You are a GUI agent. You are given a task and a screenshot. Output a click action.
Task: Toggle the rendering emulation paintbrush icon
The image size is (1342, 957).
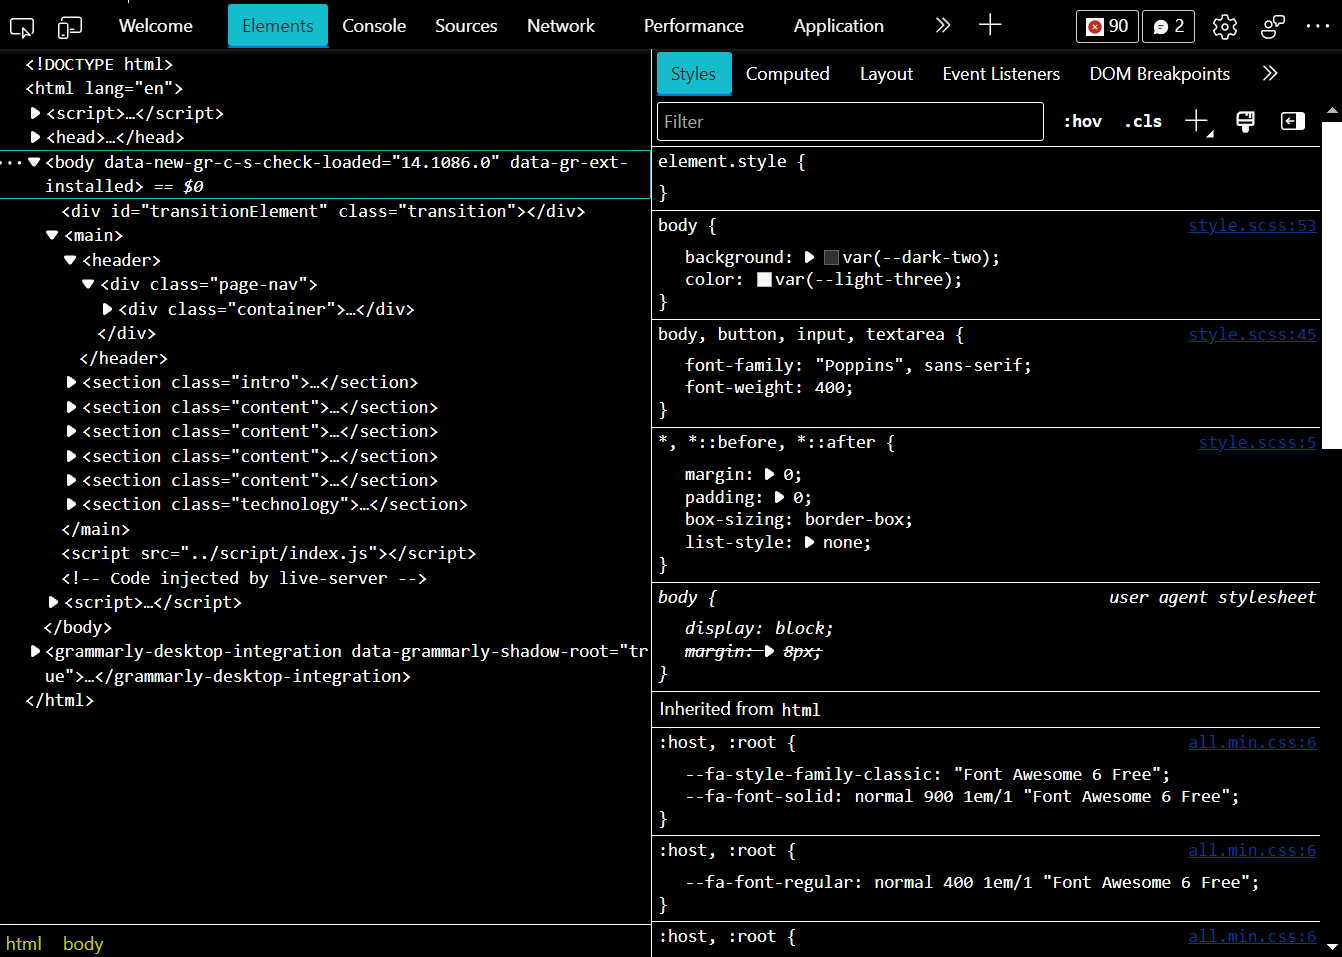tap(1245, 122)
